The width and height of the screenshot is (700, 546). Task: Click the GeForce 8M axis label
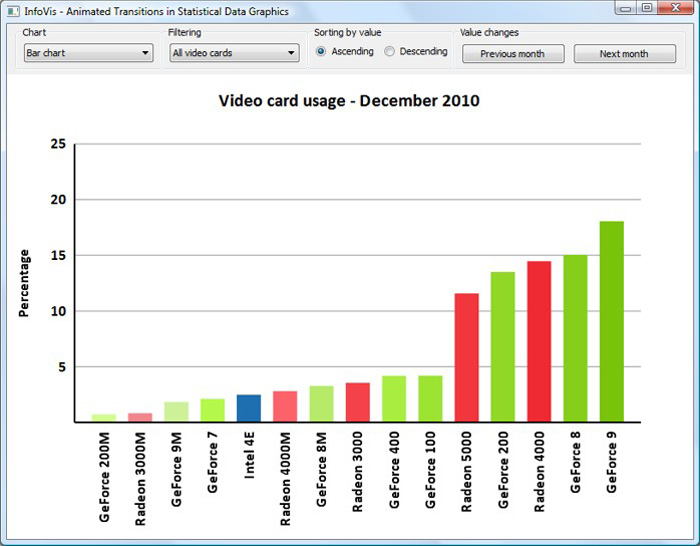[321, 469]
